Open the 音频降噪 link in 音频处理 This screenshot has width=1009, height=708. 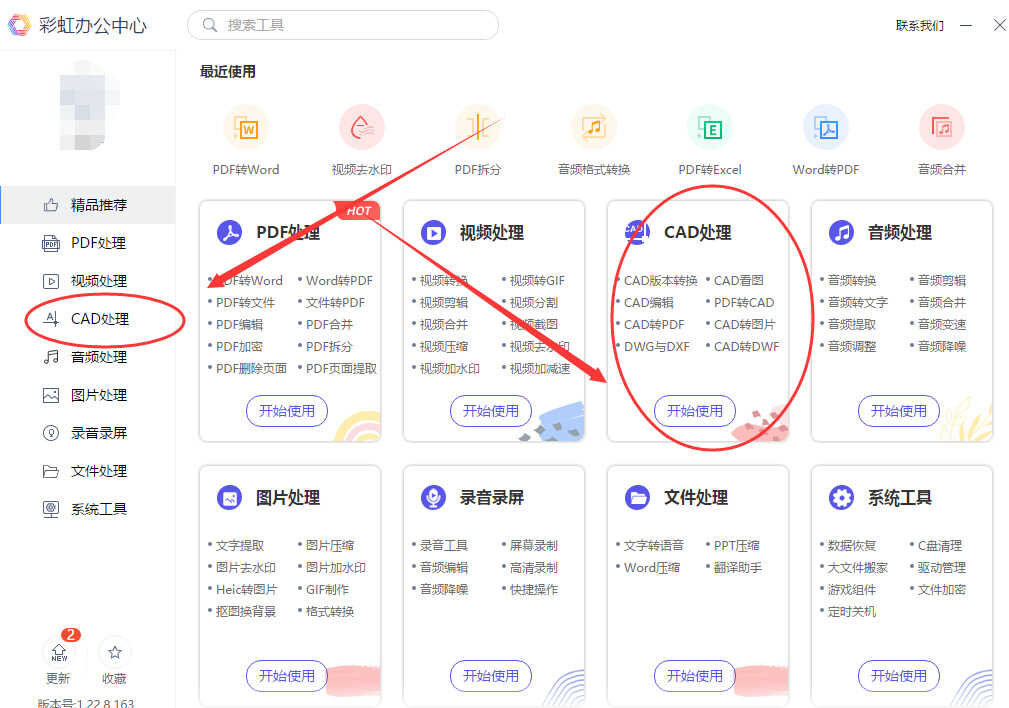tap(941, 346)
